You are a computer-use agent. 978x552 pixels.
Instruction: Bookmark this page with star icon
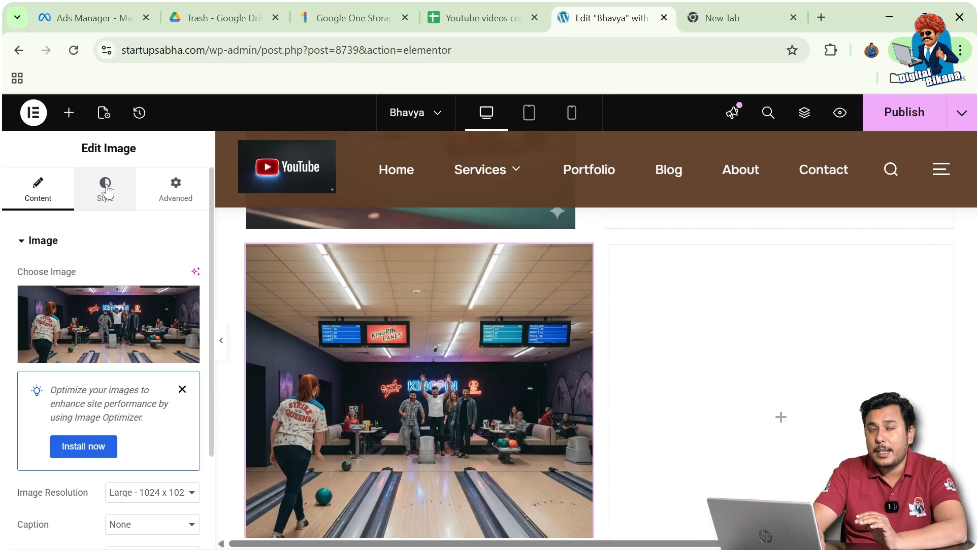792,51
